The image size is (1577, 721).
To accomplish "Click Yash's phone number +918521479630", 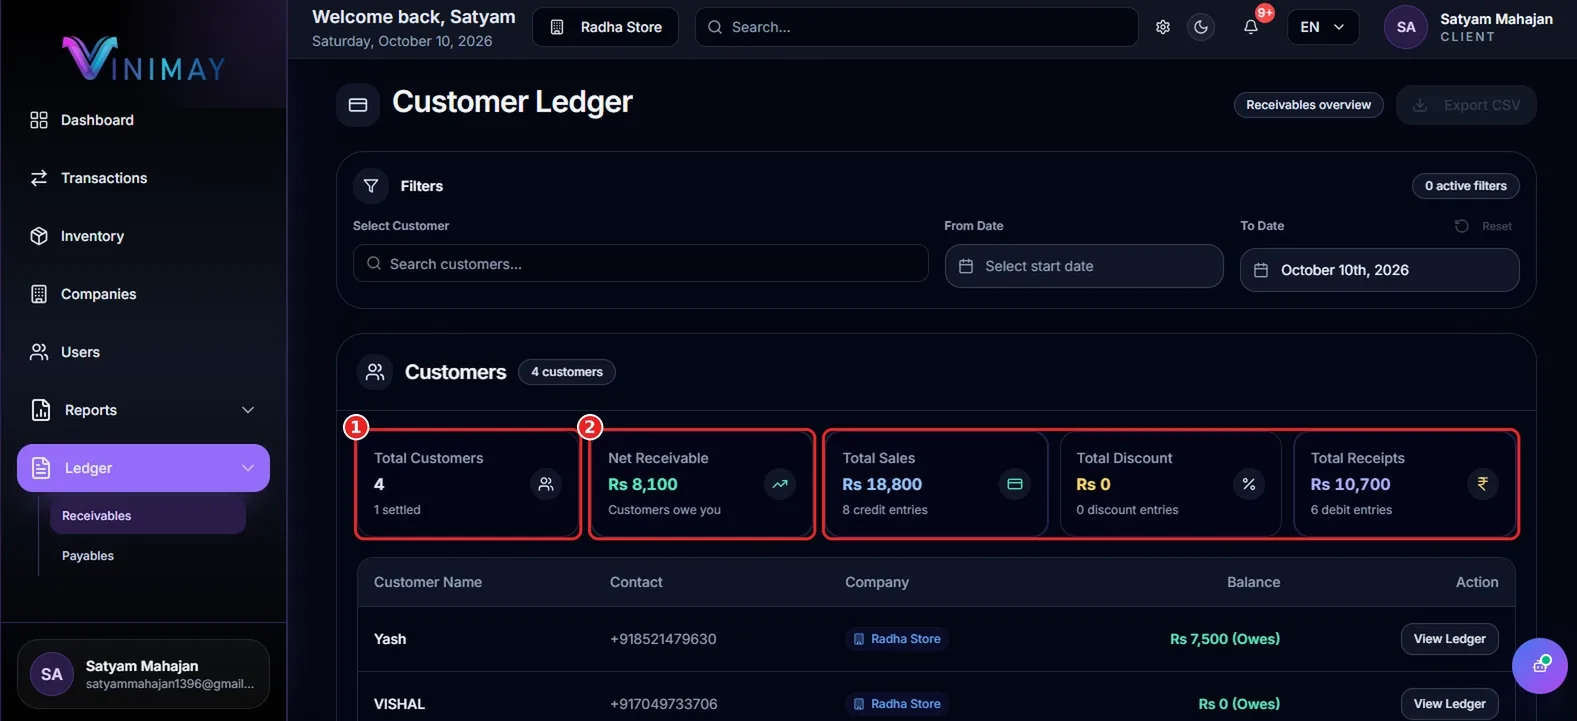I will click(663, 639).
